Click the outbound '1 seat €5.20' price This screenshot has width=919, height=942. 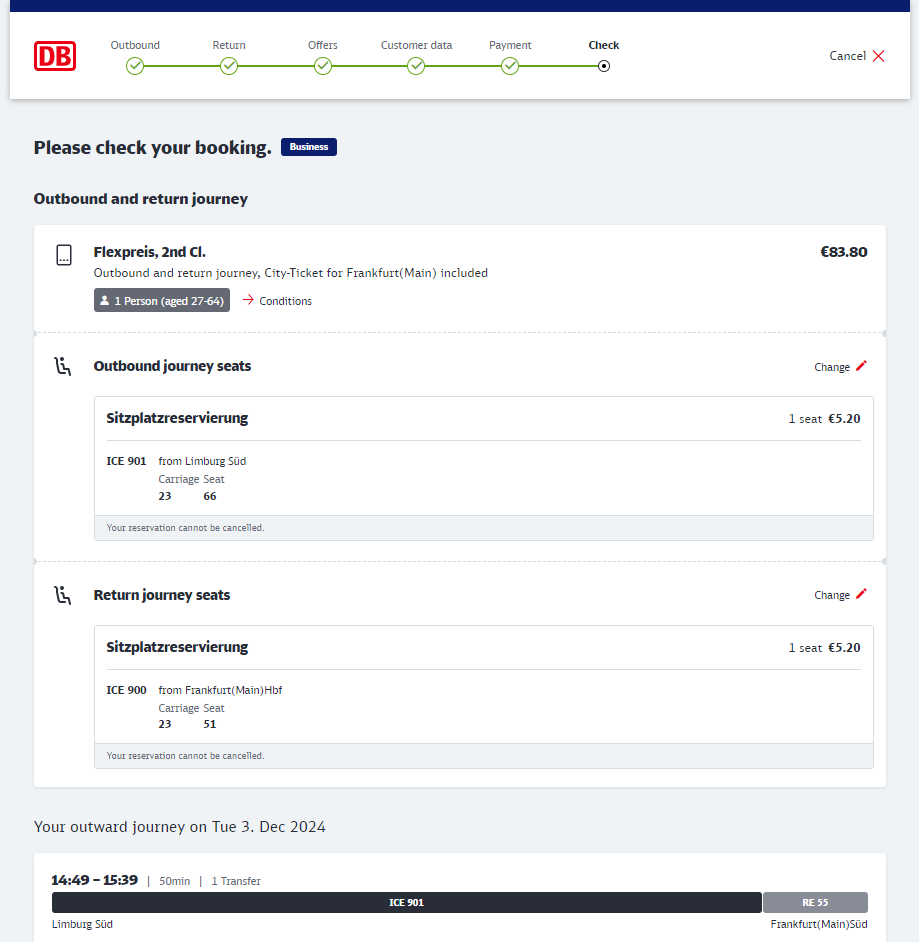click(824, 419)
